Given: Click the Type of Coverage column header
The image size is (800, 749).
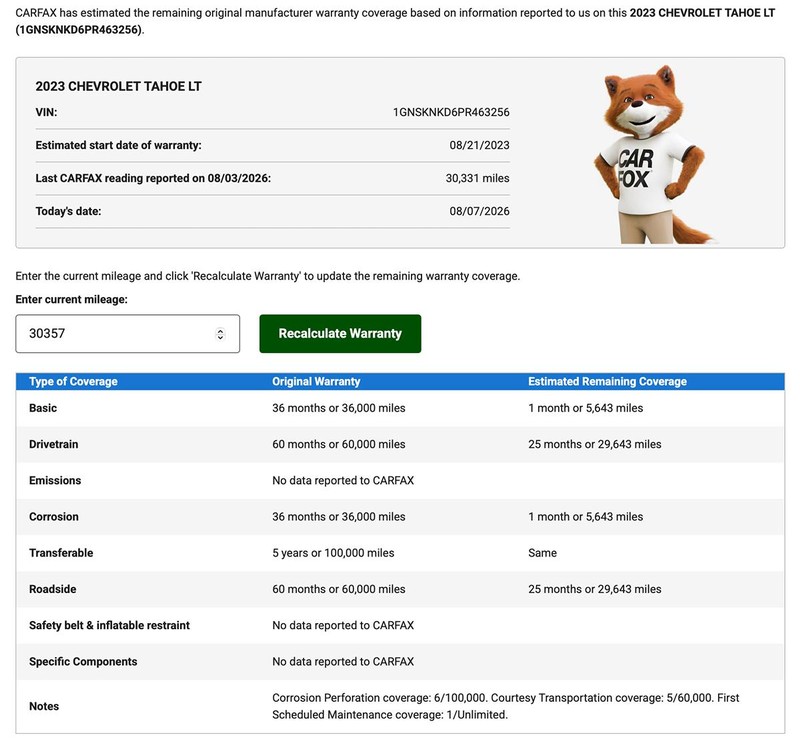Looking at the screenshot, I should tap(73, 382).
